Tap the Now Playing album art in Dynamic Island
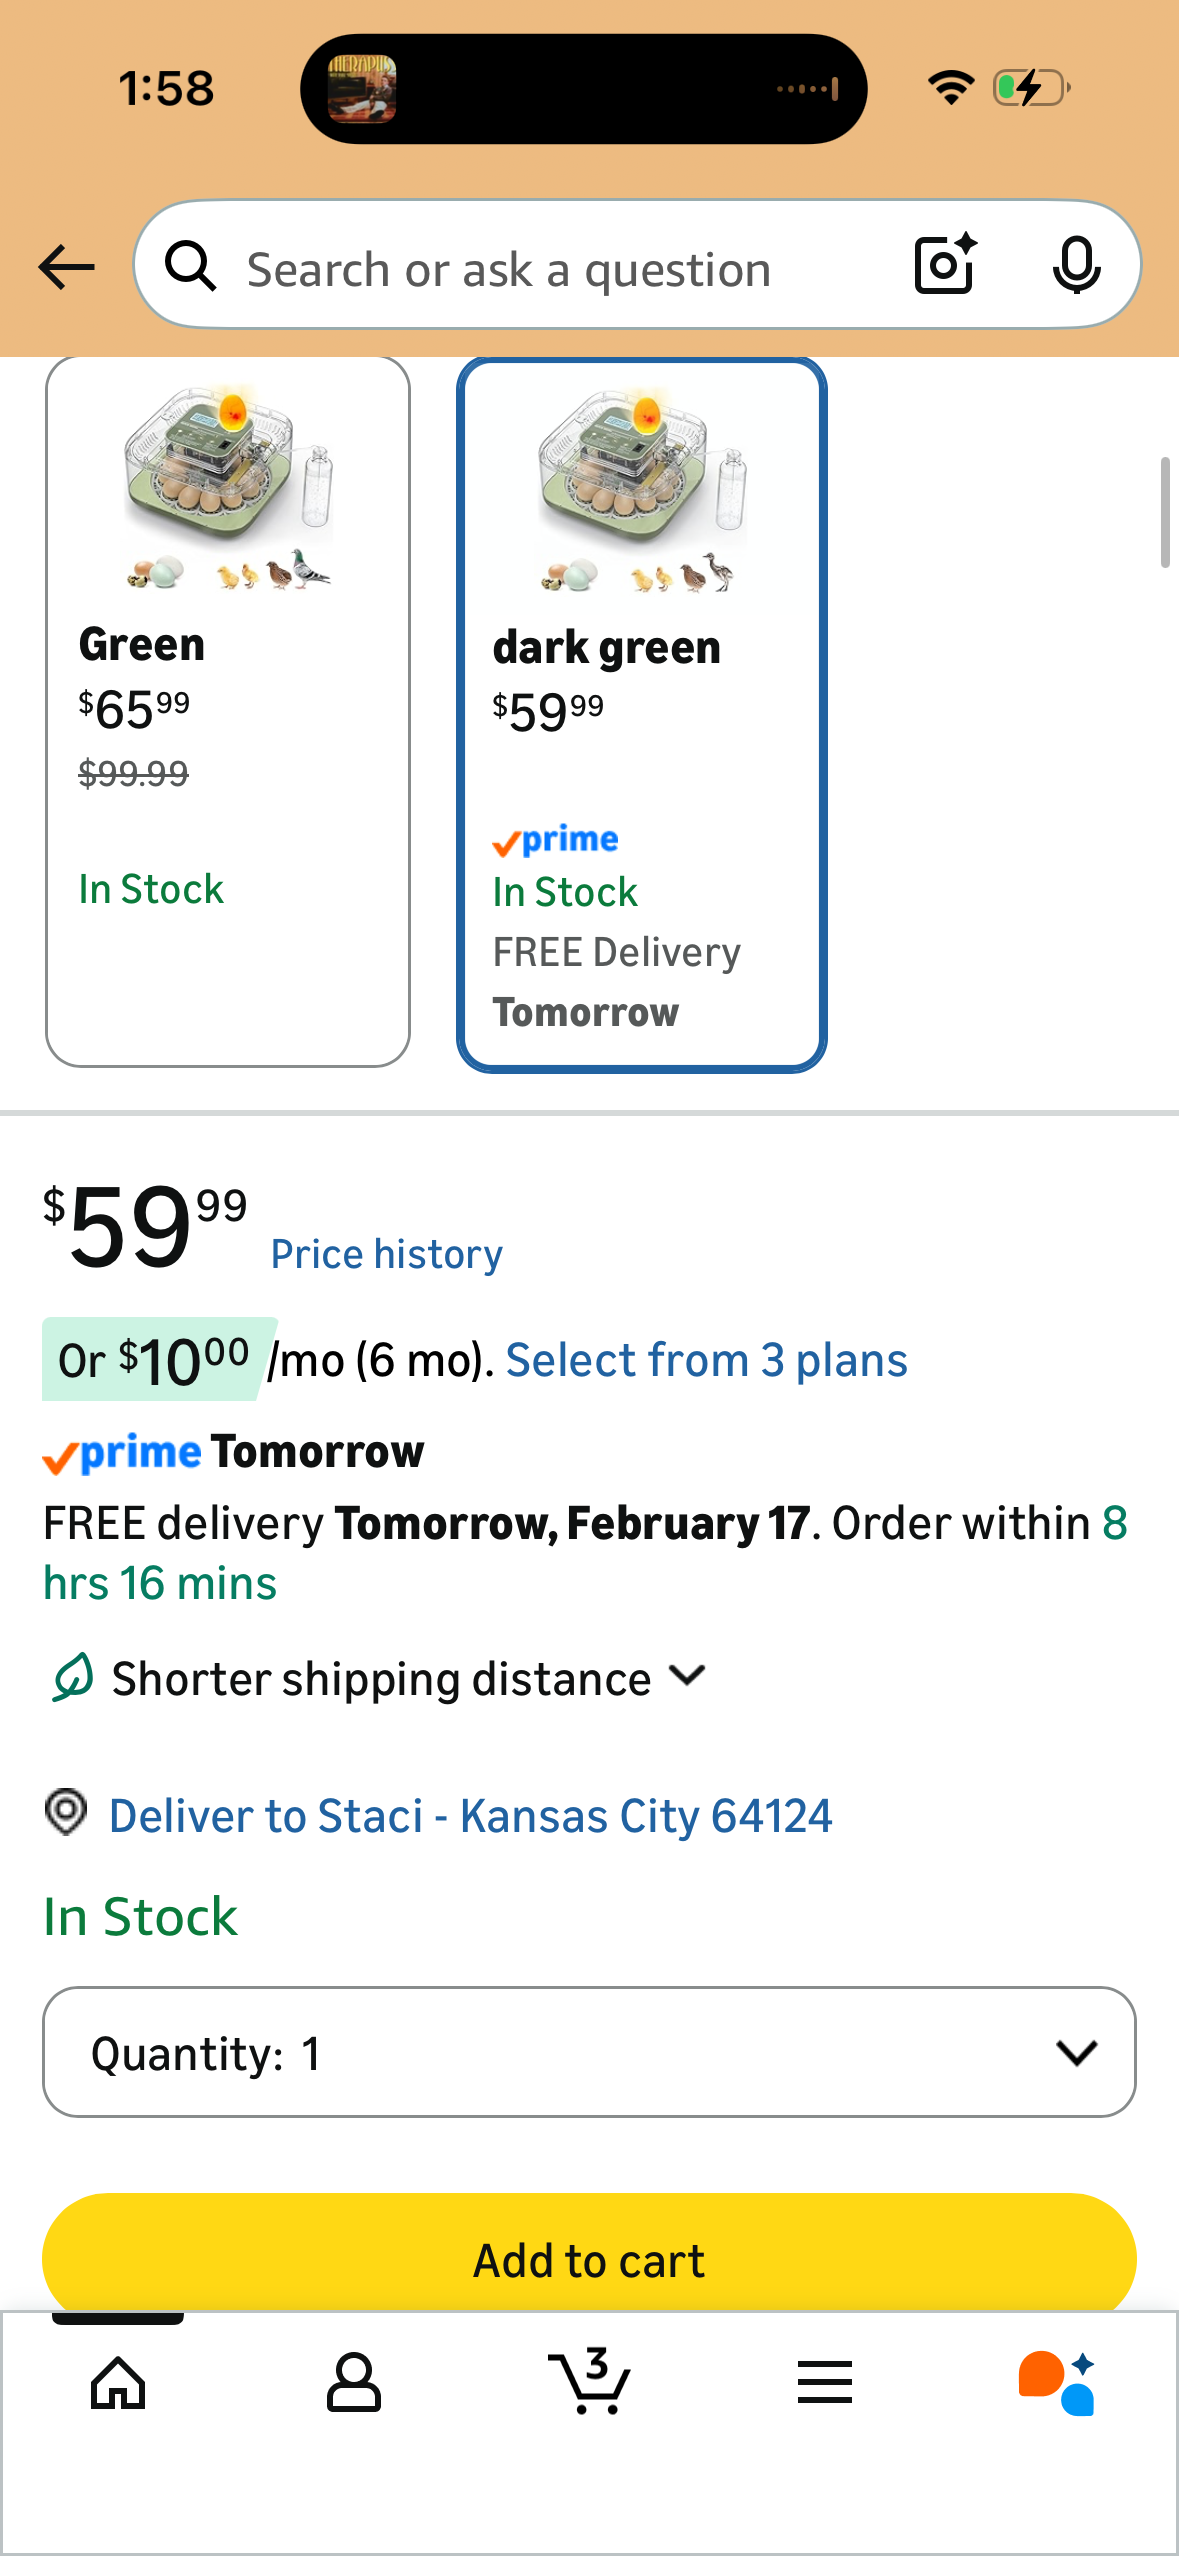 362,89
